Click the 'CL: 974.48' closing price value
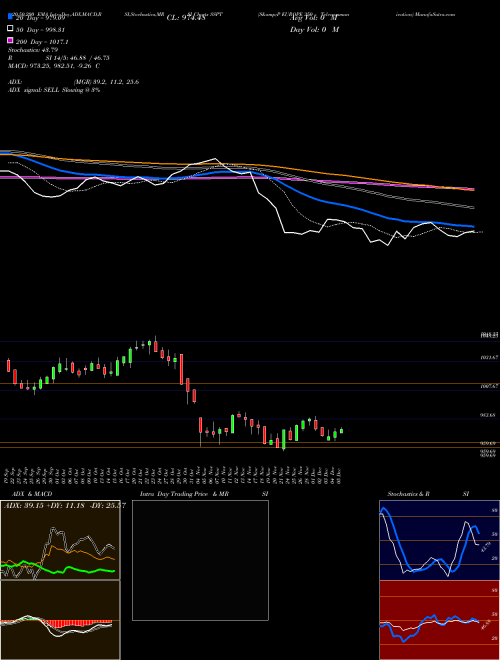 (186, 18)
